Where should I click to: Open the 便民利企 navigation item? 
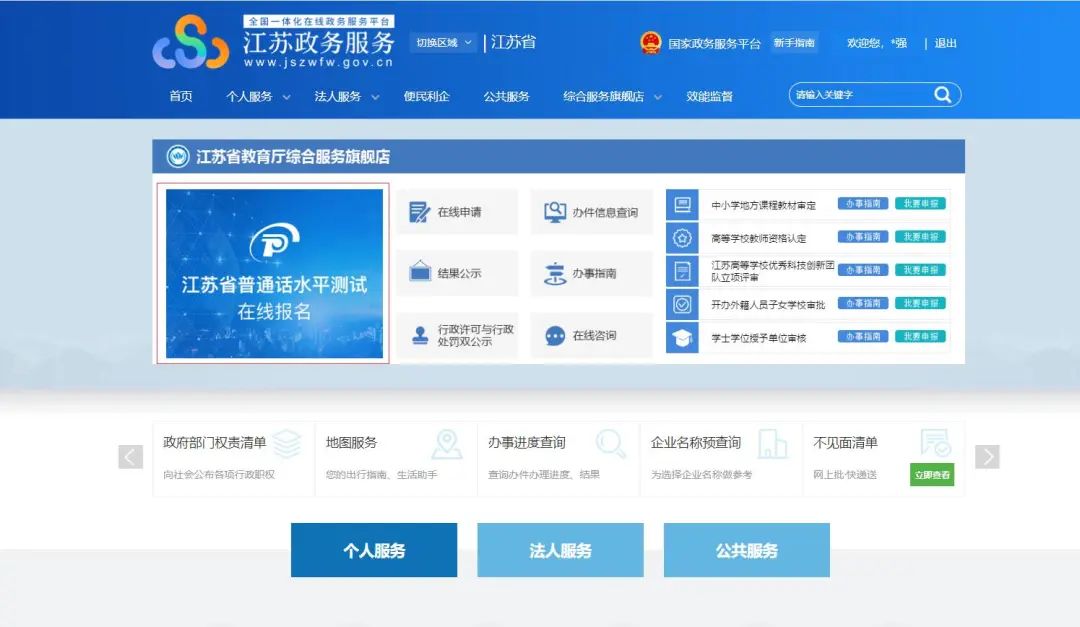[426, 96]
